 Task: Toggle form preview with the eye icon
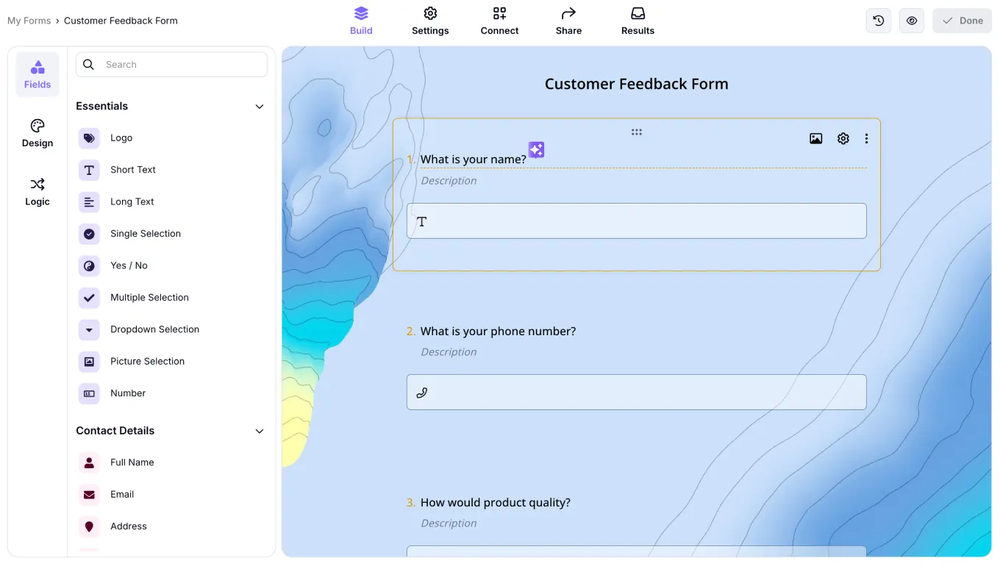click(x=911, y=21)
